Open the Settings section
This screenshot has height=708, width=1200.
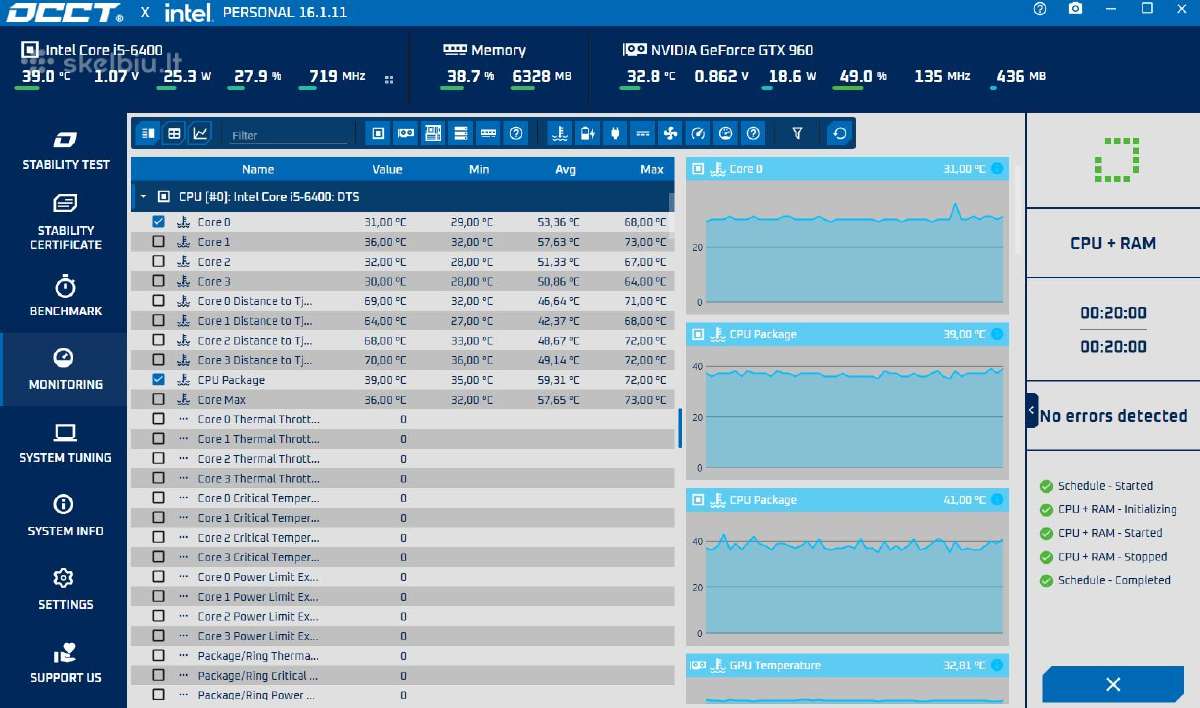(x=65, y=590)
